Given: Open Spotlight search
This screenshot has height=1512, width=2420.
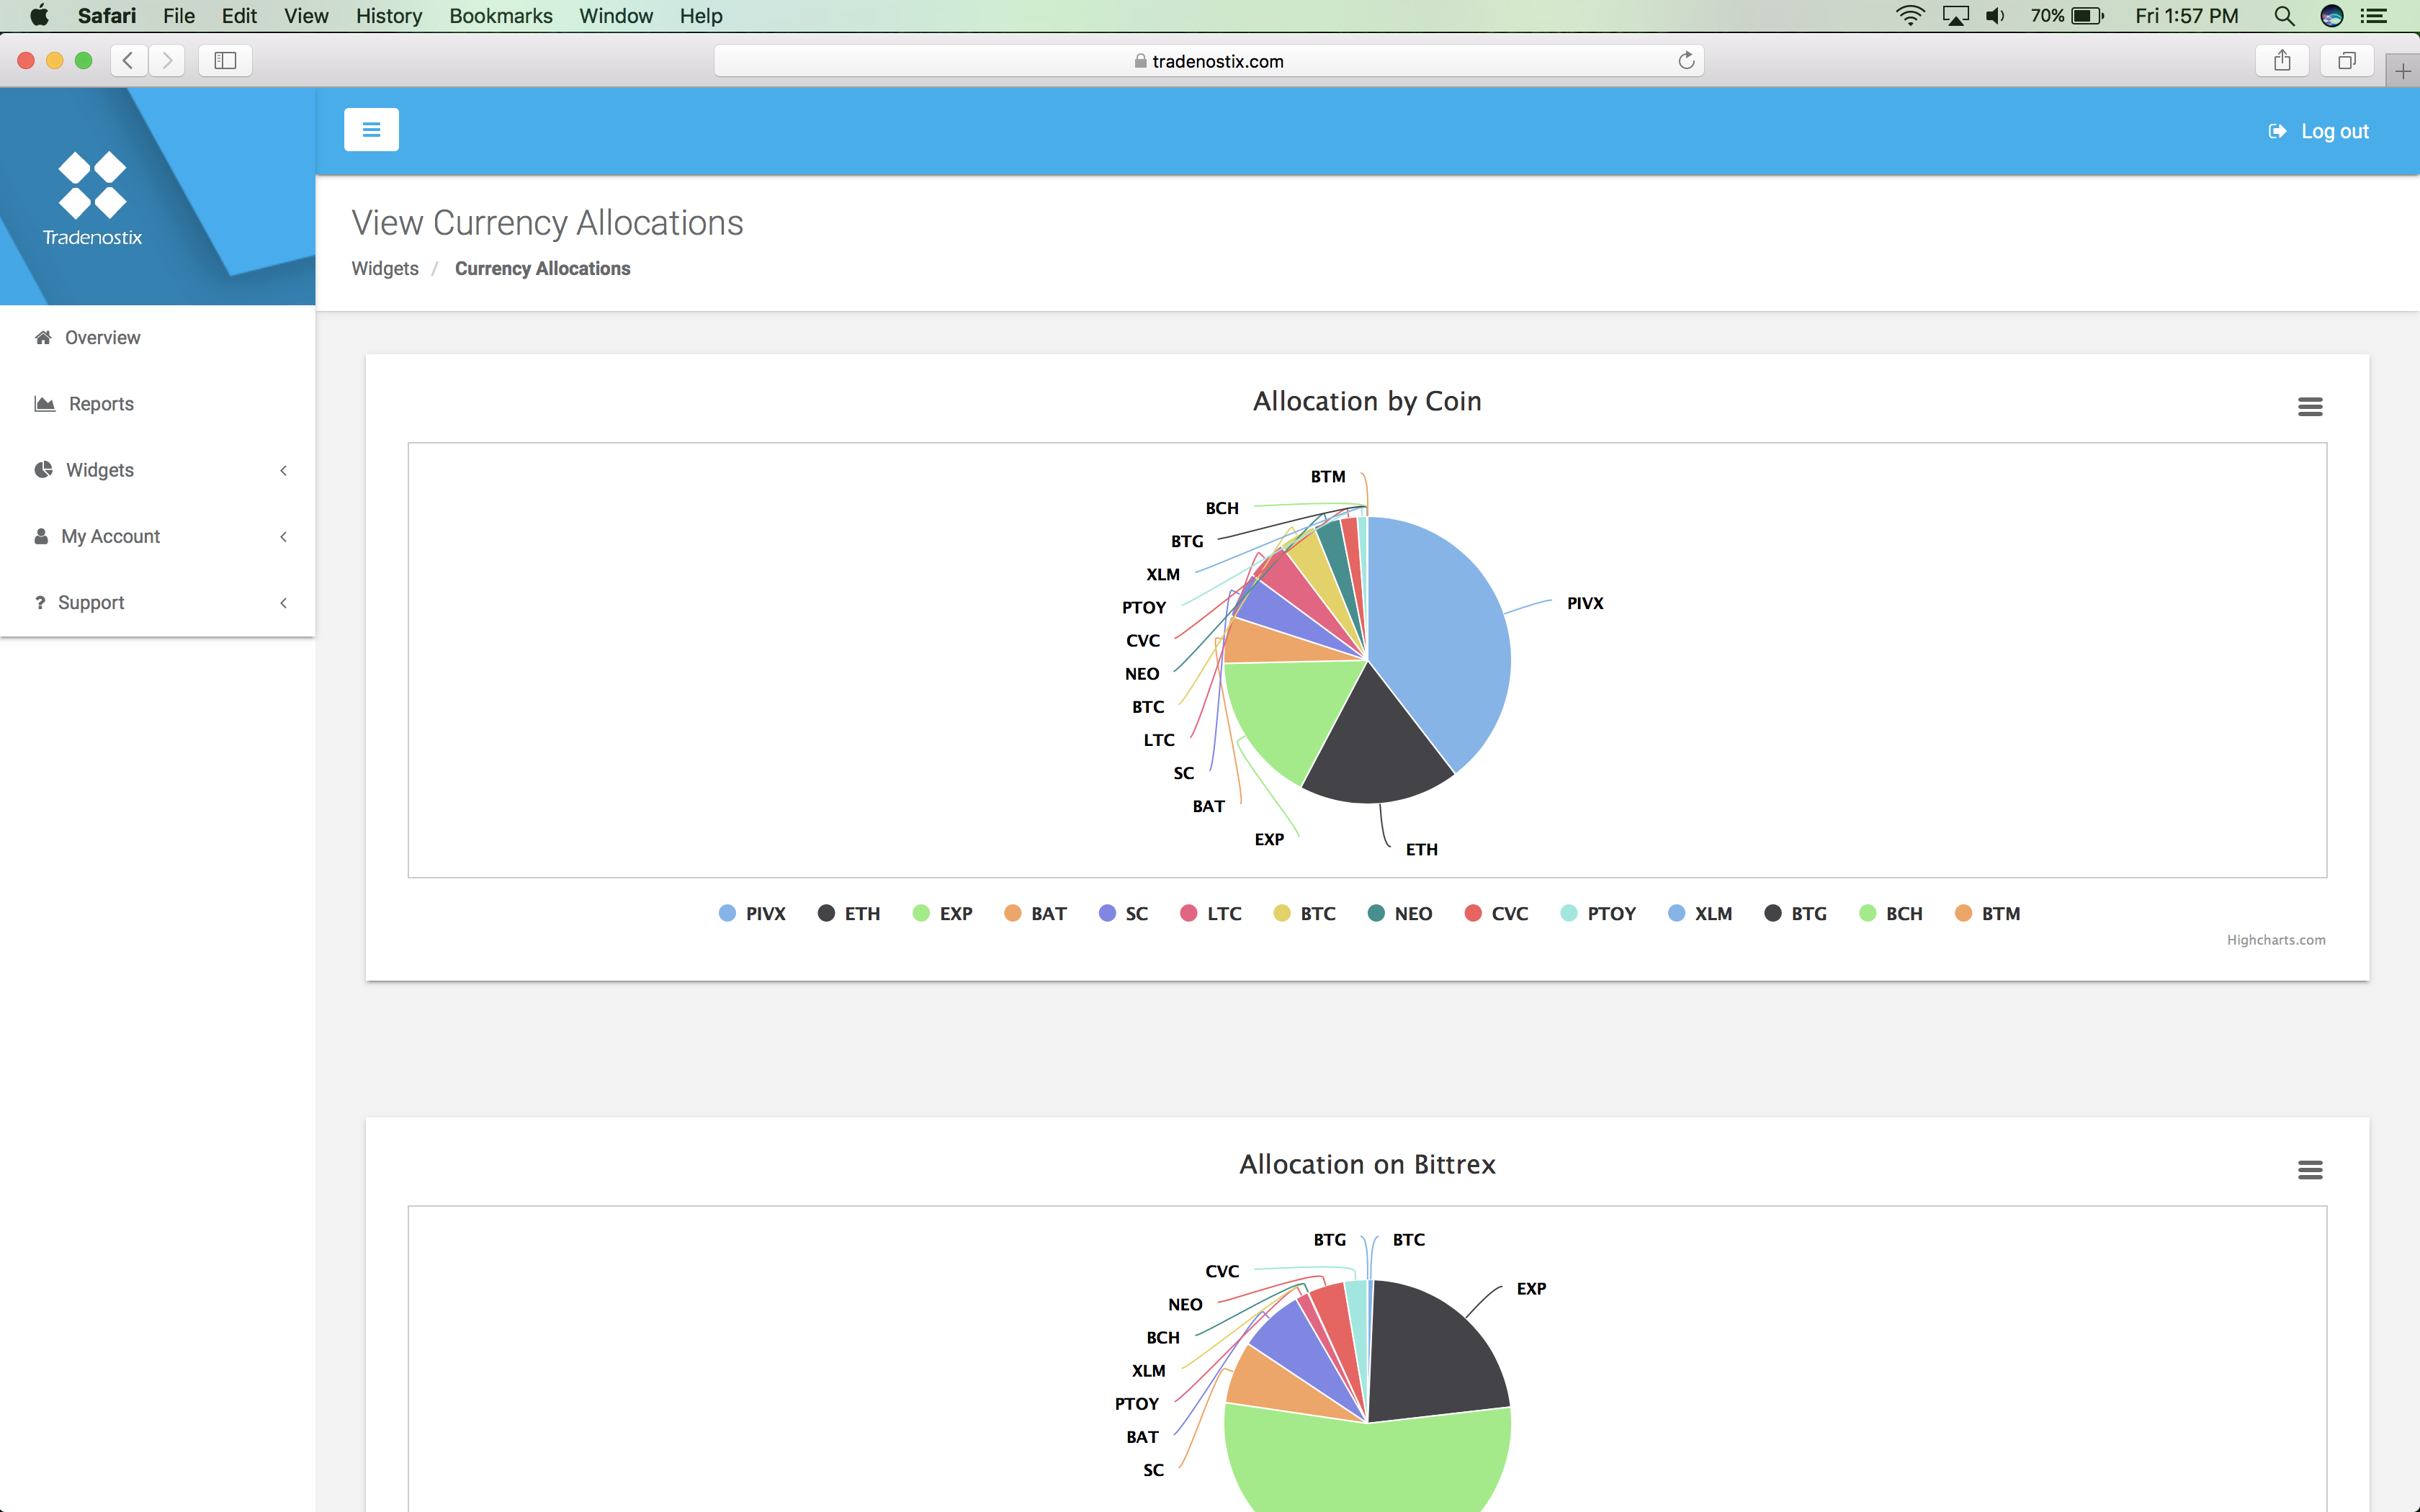Looking at the screenshot, I should point(2284,16).
